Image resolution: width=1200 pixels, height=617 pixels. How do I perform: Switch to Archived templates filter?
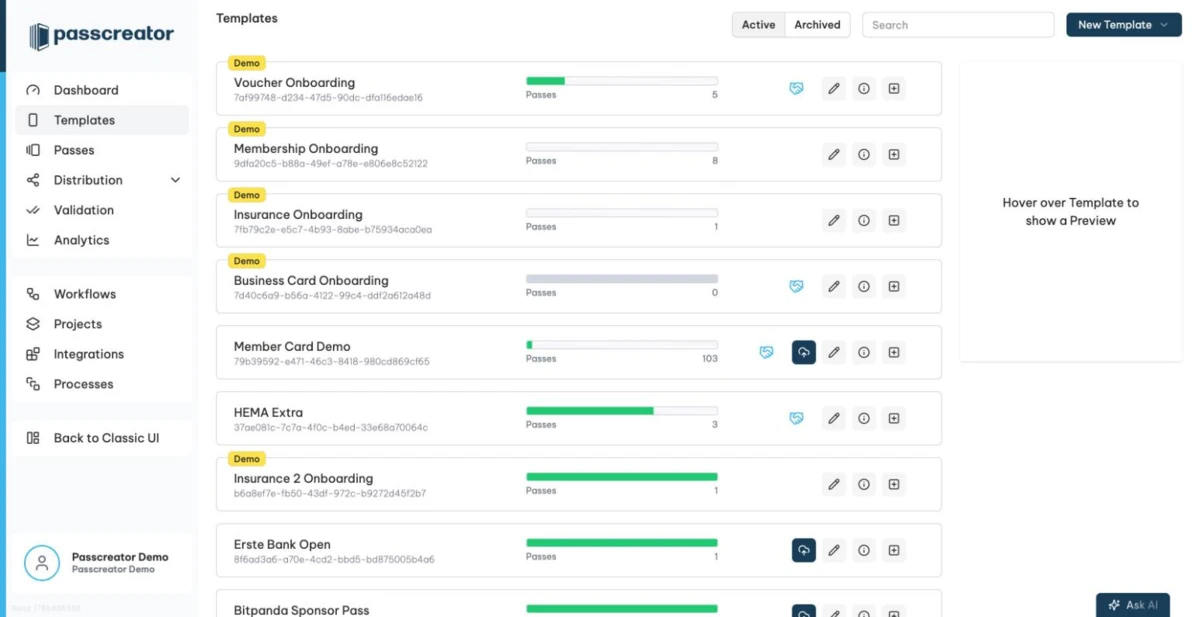click(817, 25)
